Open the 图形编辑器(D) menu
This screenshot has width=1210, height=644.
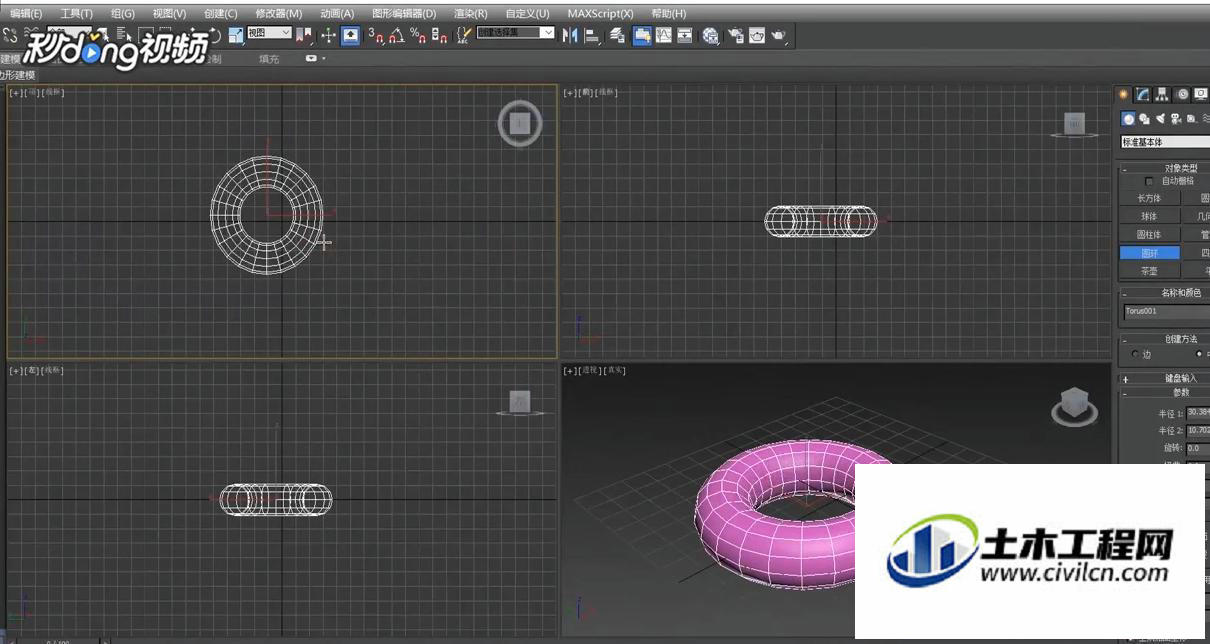tap(404, 14)
